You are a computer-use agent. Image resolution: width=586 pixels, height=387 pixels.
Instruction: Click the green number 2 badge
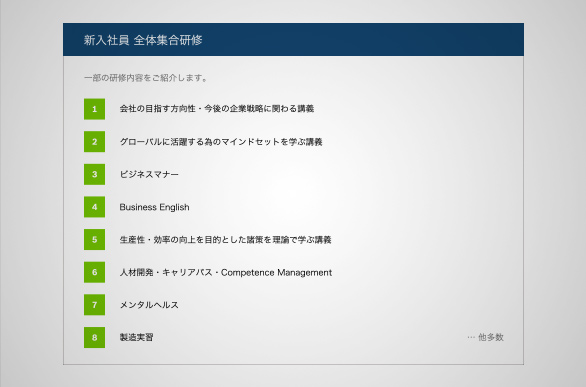tap(94, 142)
